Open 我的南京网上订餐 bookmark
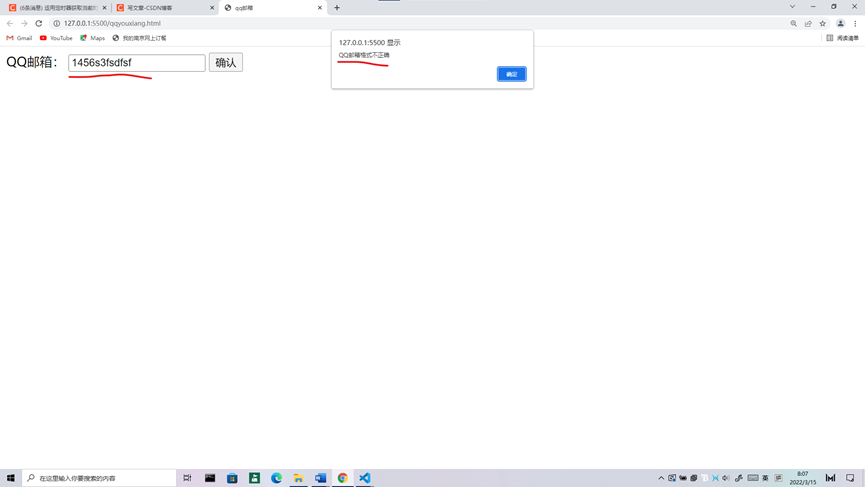Image resolution: width=865 pixels, height=487 pixels. (139, 38)
